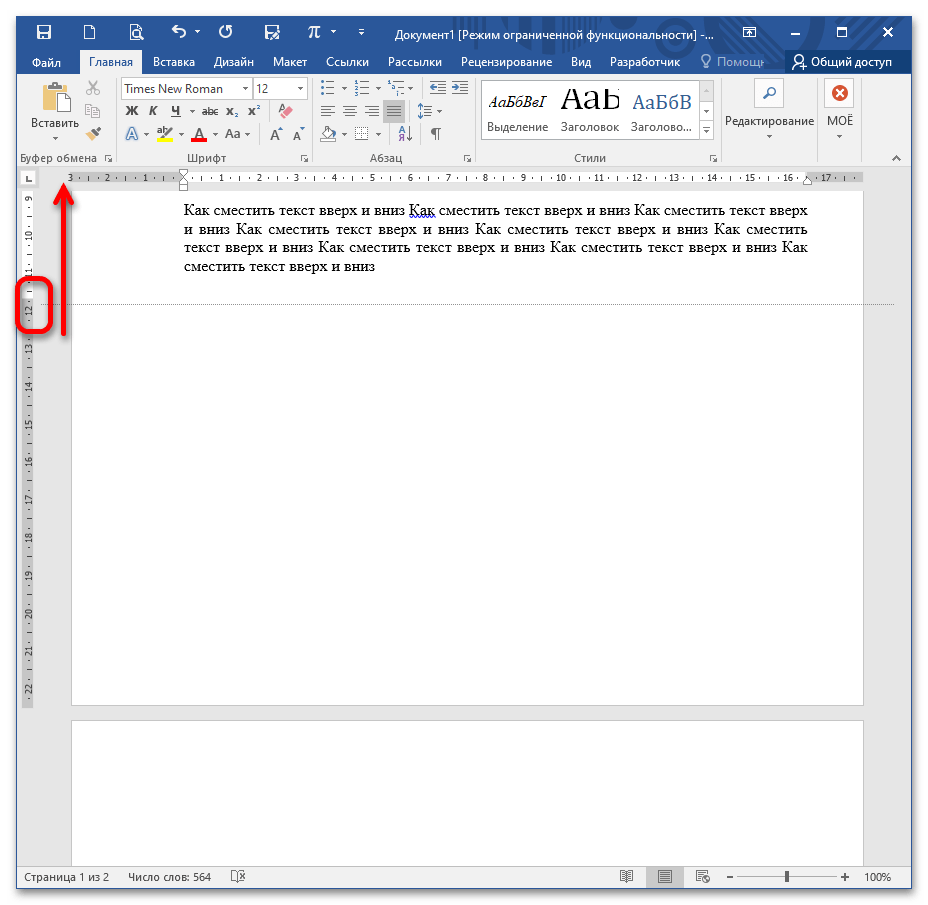Switch to the Вставка ribbon tab

(x=174, y=62)
